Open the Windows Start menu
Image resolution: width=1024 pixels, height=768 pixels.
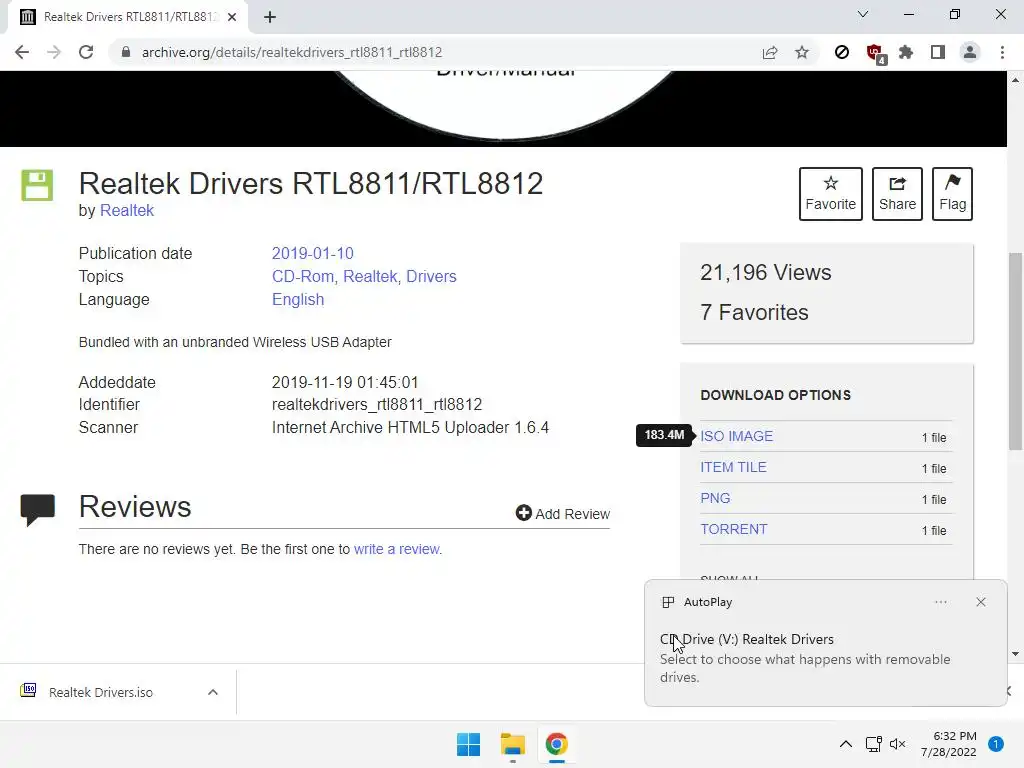pos(468,744)
